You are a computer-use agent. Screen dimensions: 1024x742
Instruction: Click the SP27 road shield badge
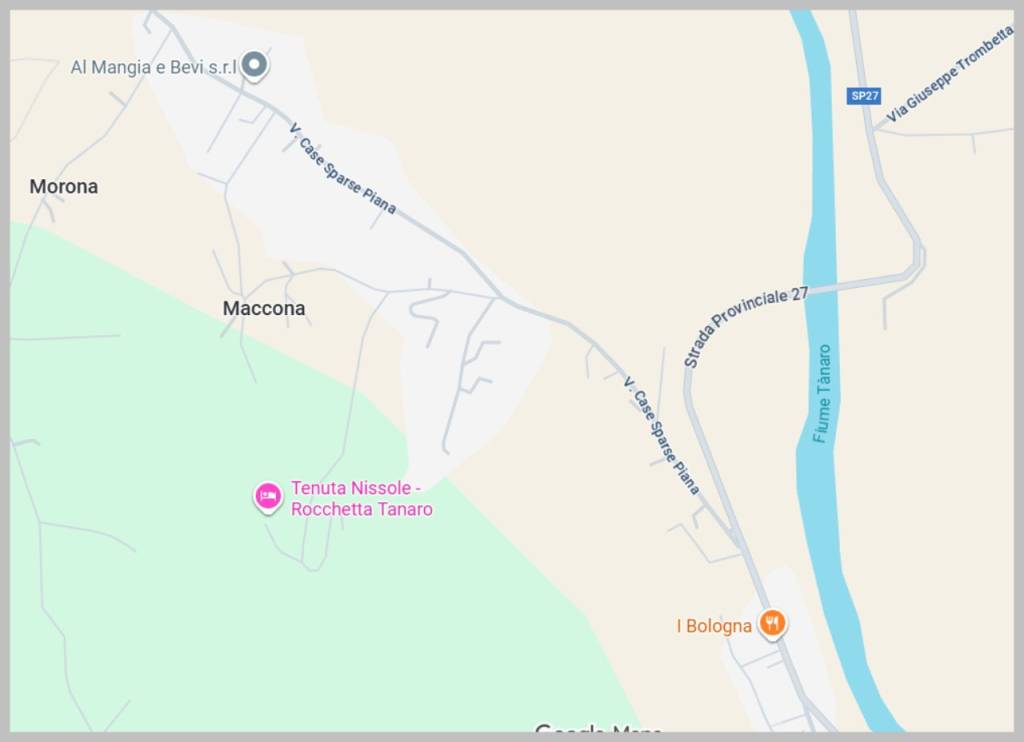[x=864, y=96]
